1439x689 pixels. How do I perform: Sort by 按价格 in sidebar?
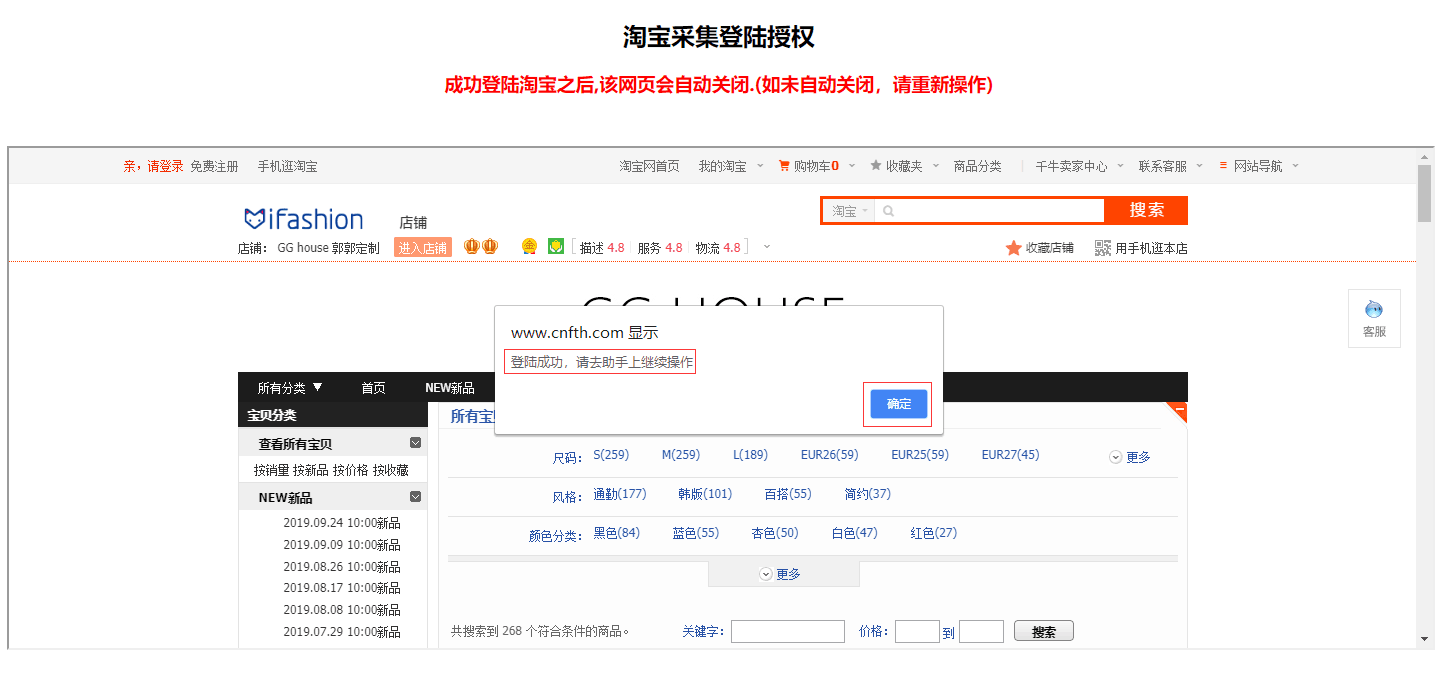pyautogui.click(x=351, y=470)
